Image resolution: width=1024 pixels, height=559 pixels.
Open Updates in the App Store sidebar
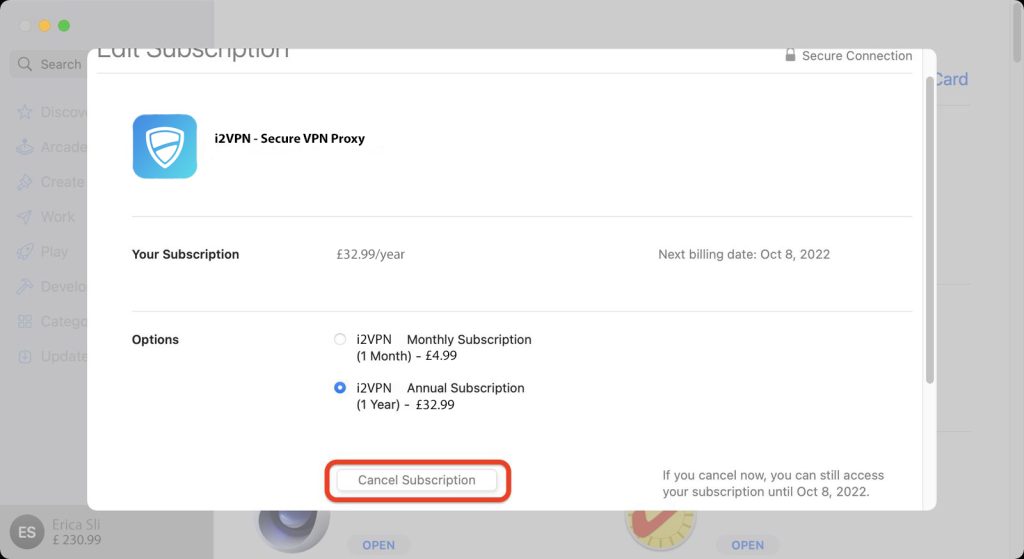52,357
